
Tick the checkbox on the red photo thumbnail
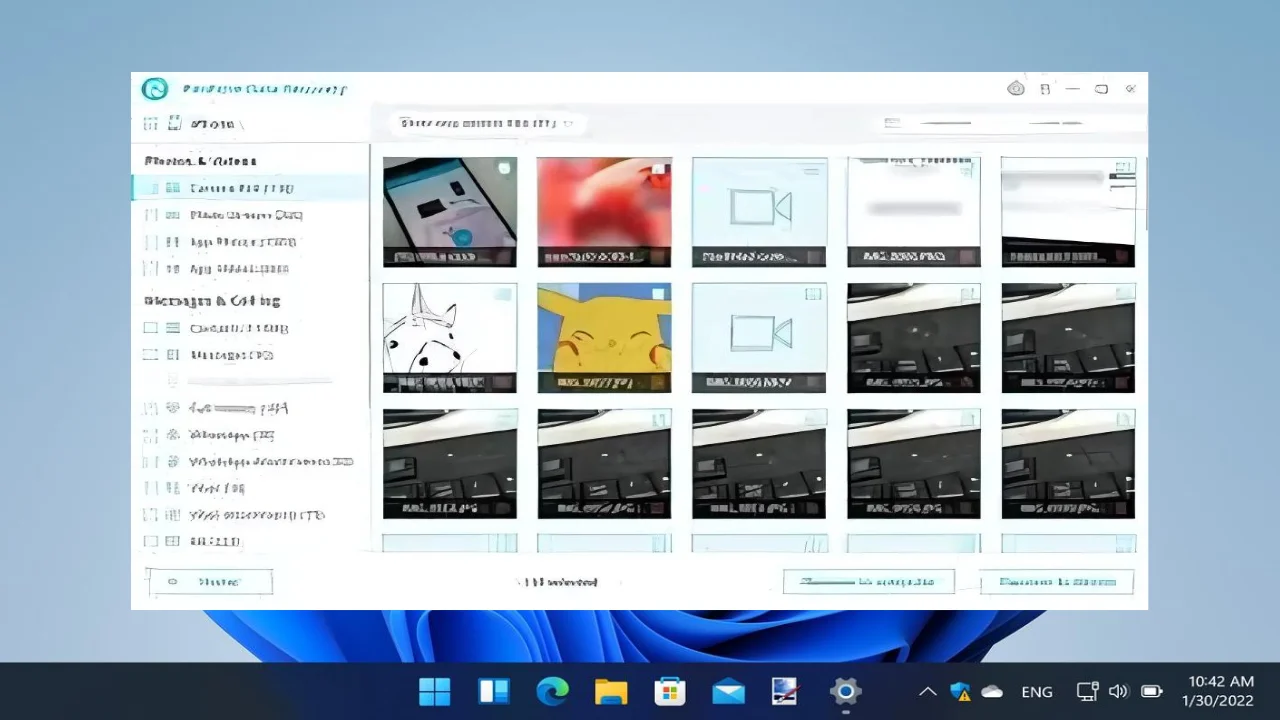659,168
